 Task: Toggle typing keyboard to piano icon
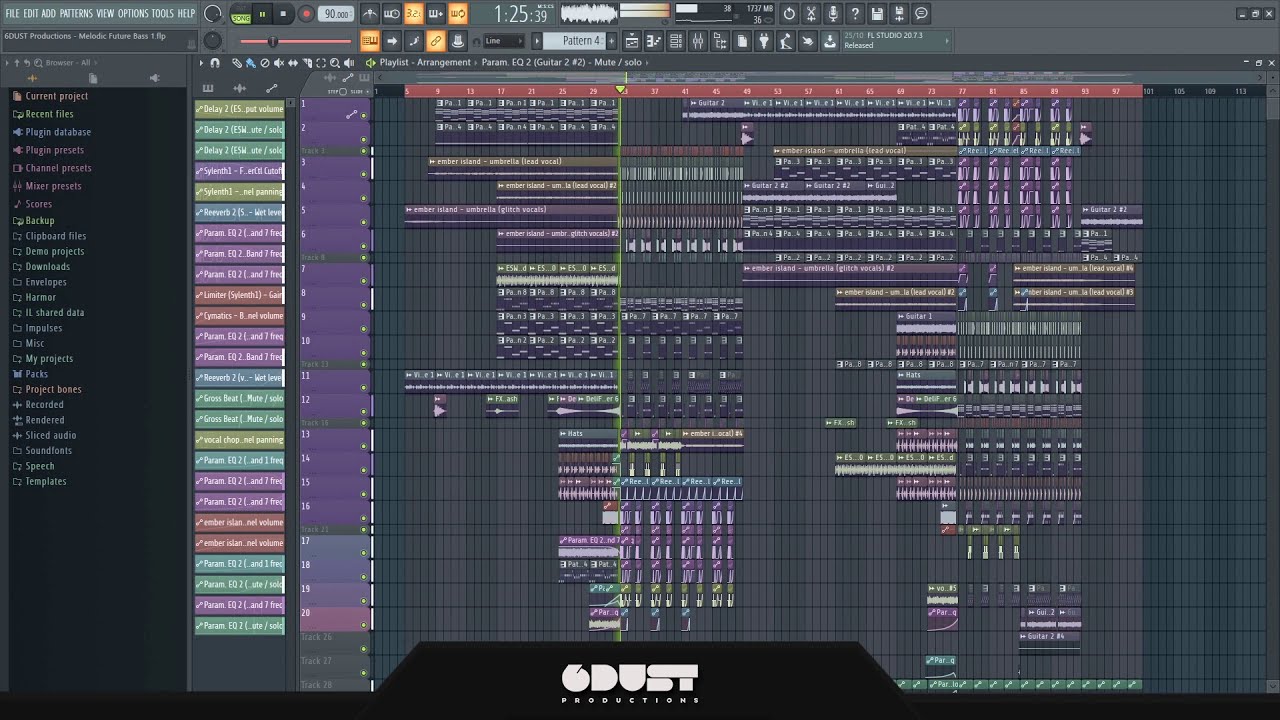click(370, 41)
